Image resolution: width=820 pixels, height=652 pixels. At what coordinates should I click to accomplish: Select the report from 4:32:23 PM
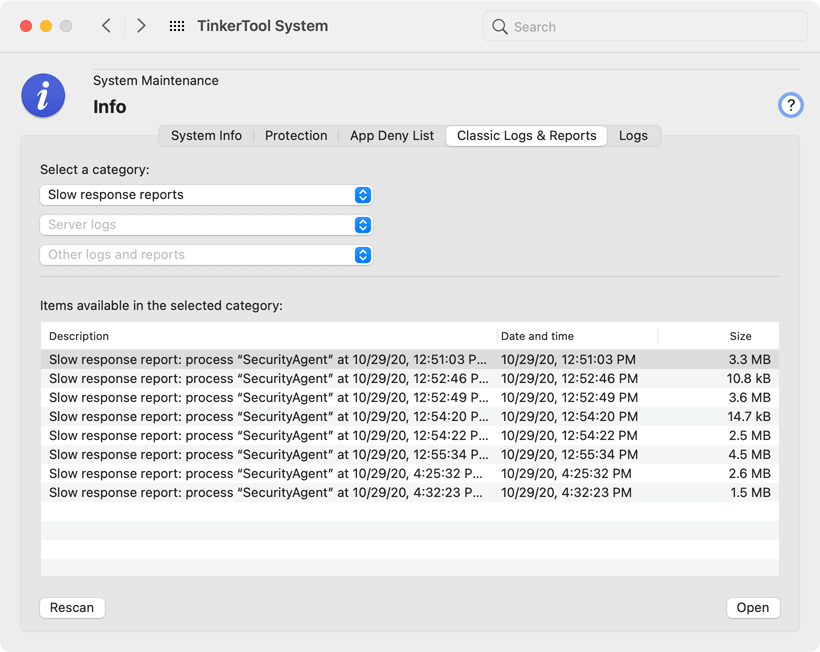click(x=409, y=493)
